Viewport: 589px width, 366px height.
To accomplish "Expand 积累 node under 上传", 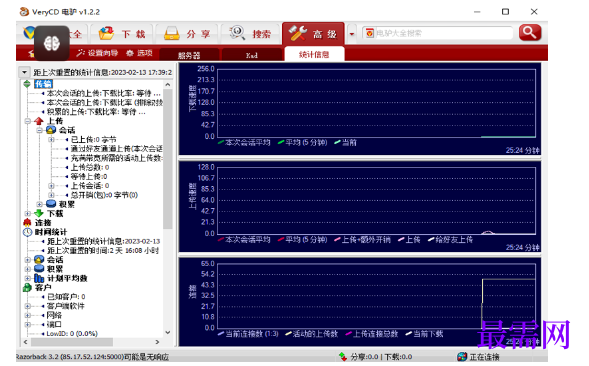I will click(39, 204).
